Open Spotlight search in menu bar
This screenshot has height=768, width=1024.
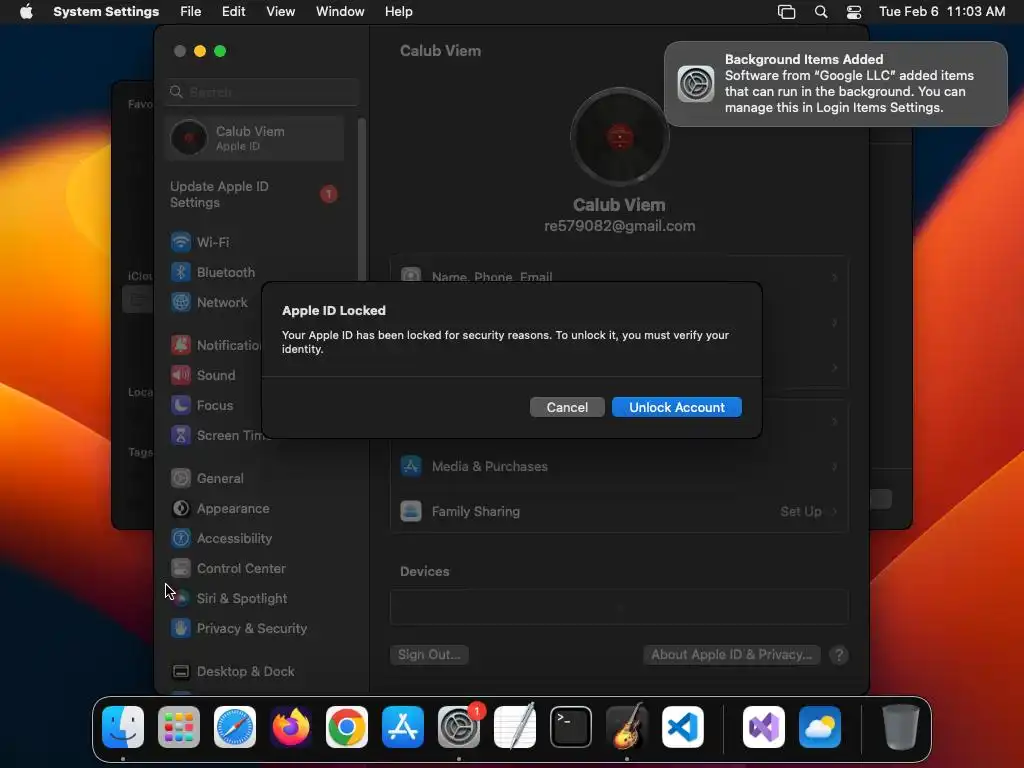click(x=821, y=12)
